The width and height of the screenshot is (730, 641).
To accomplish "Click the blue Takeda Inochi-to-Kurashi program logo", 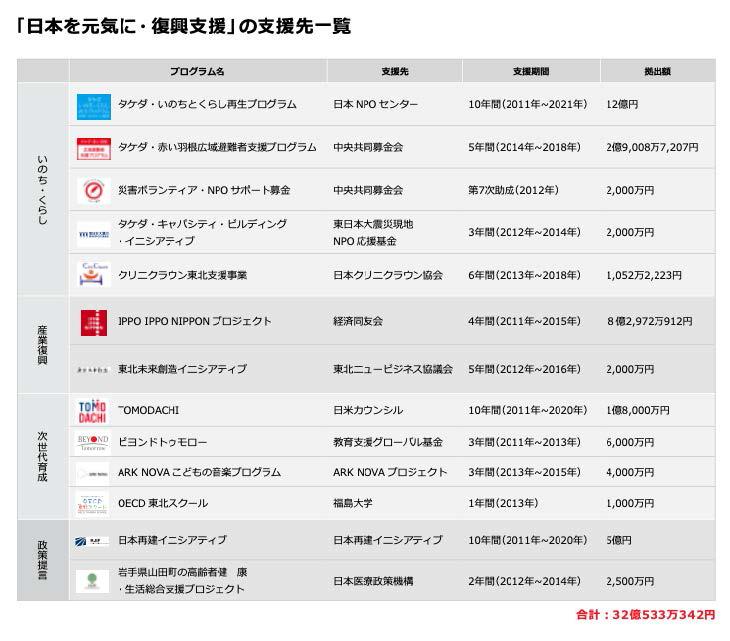I will pyautogui.click(x=94, y=107).
